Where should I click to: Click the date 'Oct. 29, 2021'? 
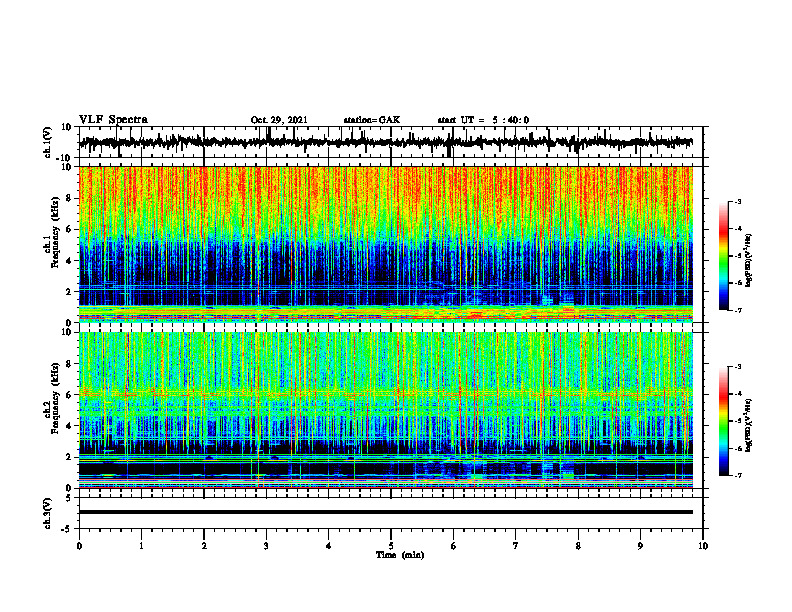pos(279,120)
